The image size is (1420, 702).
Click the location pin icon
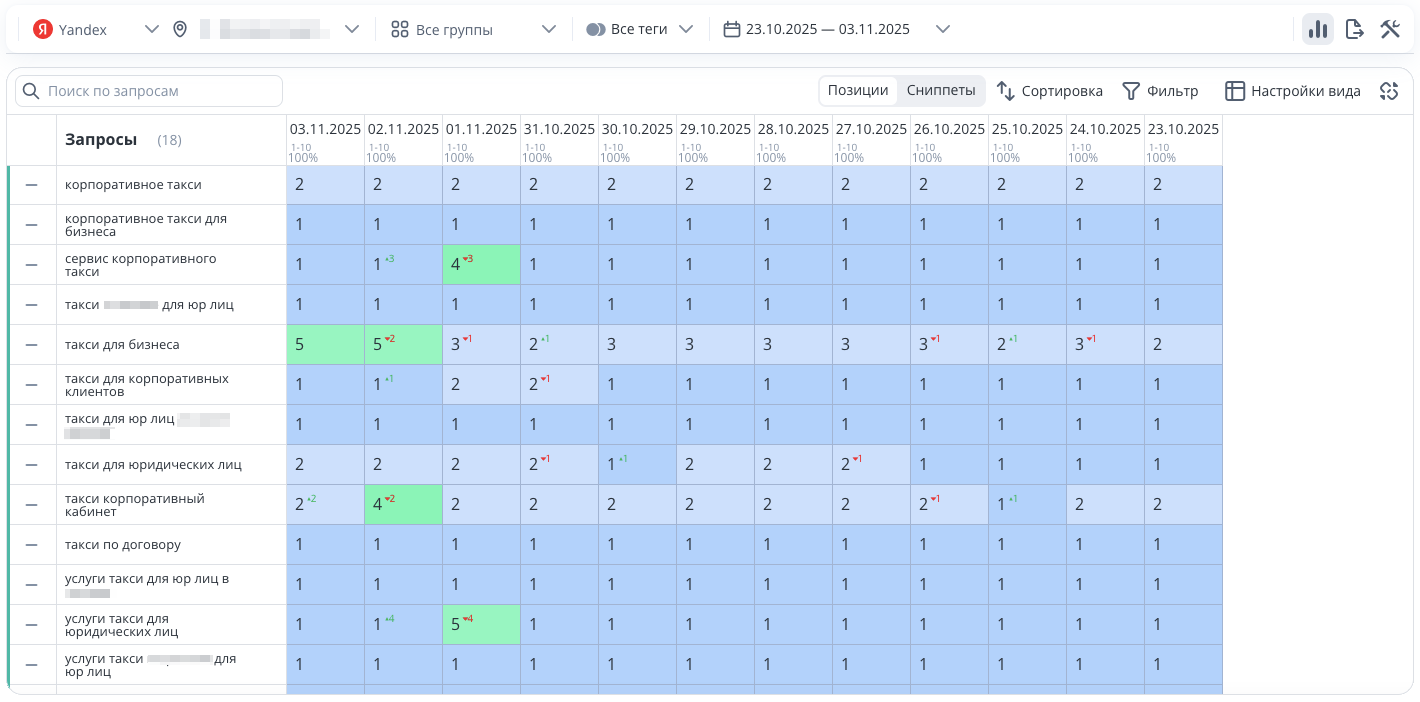[180, 29]
